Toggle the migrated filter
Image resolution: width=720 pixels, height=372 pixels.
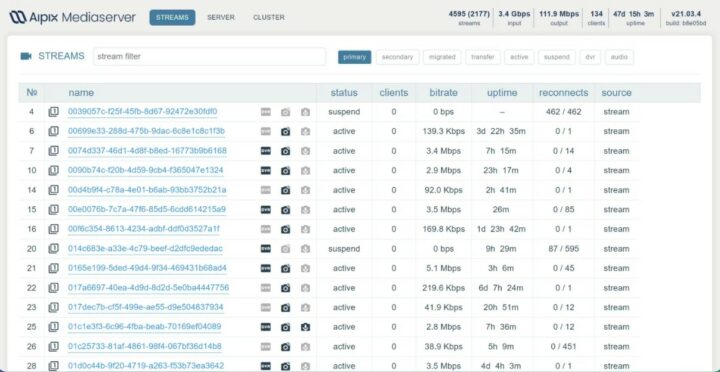click(x=442, y=57)
